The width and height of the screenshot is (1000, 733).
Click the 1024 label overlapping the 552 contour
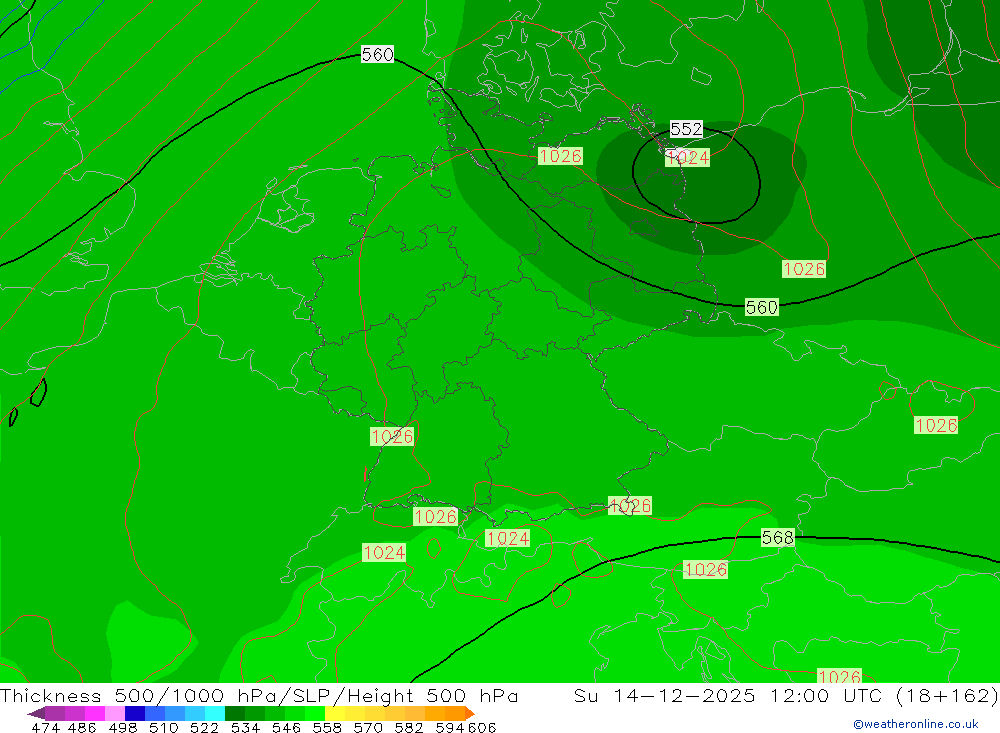coord(688,158)
